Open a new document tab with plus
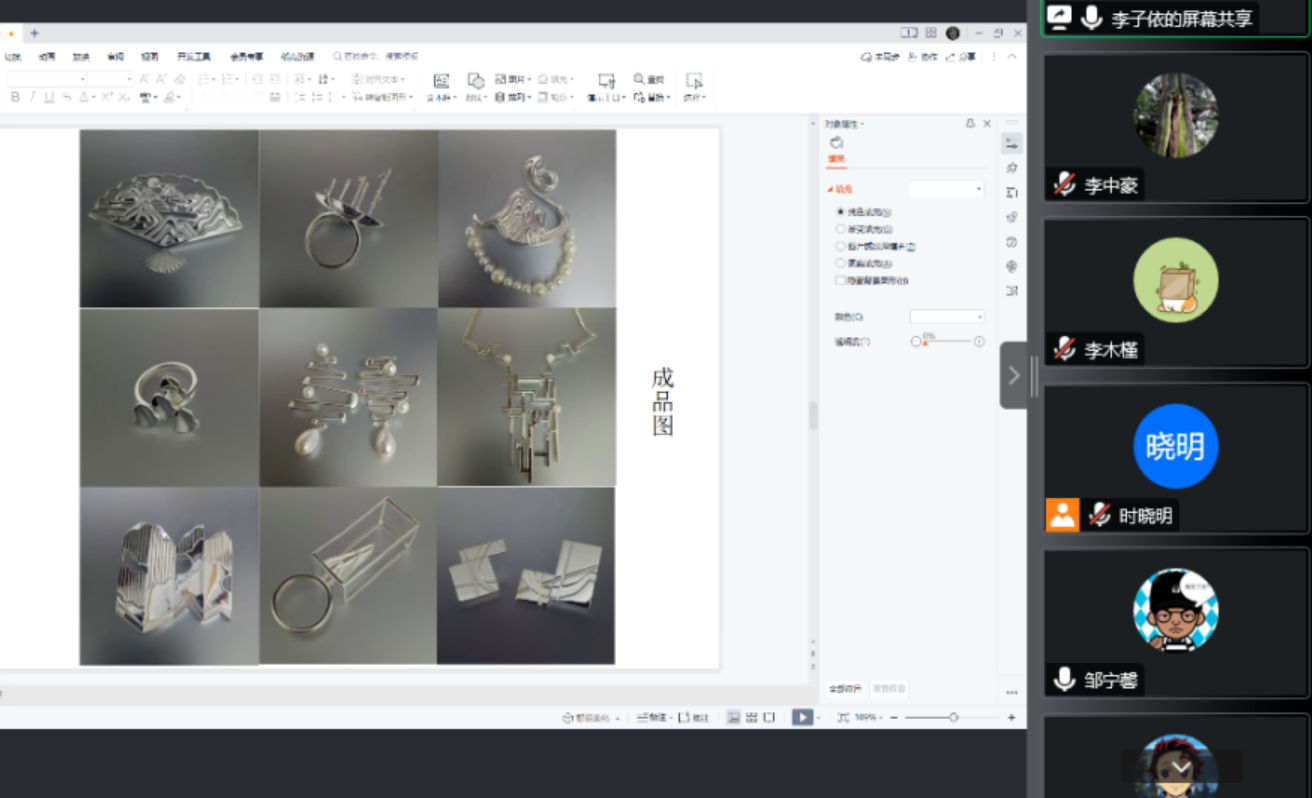 tap(34, 33)
